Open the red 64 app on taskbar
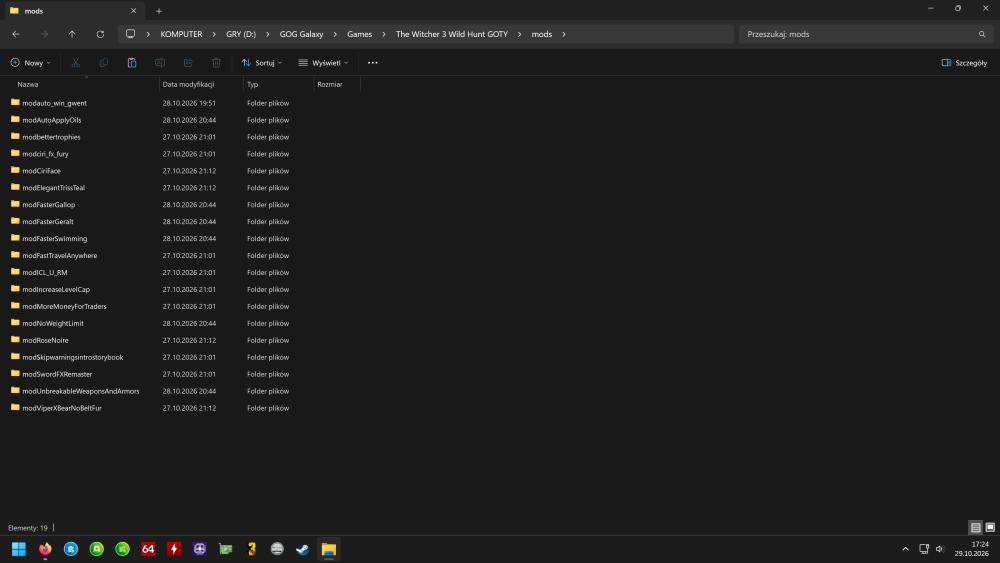1000x563 pixels. [148, 549]
